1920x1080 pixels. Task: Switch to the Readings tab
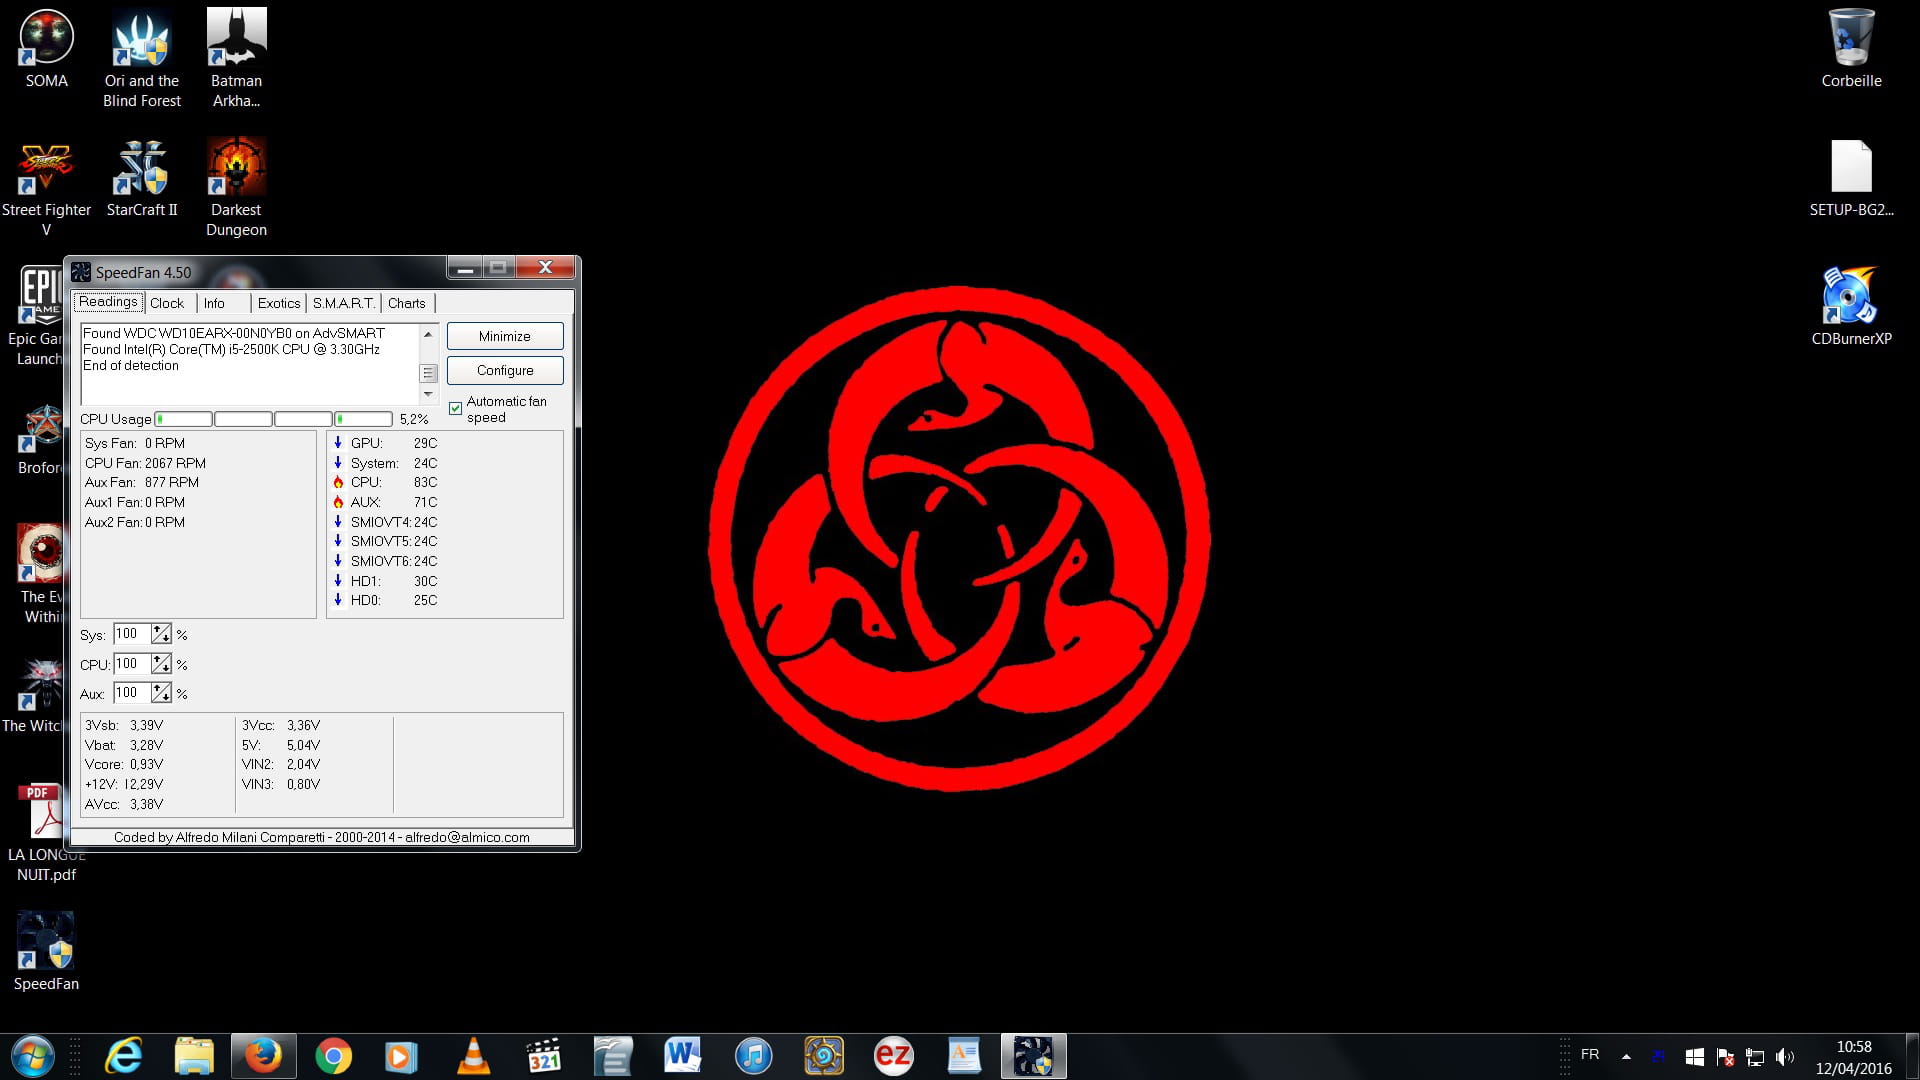tap(108, 302)
